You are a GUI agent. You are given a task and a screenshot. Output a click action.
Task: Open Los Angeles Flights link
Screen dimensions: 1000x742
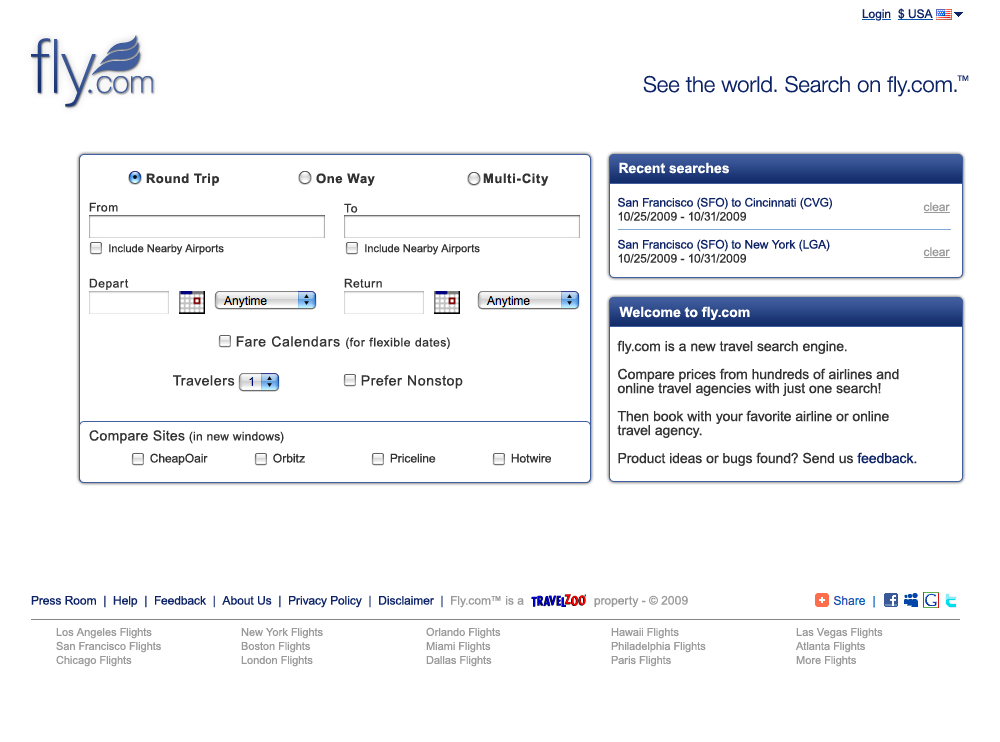[104, 632]
